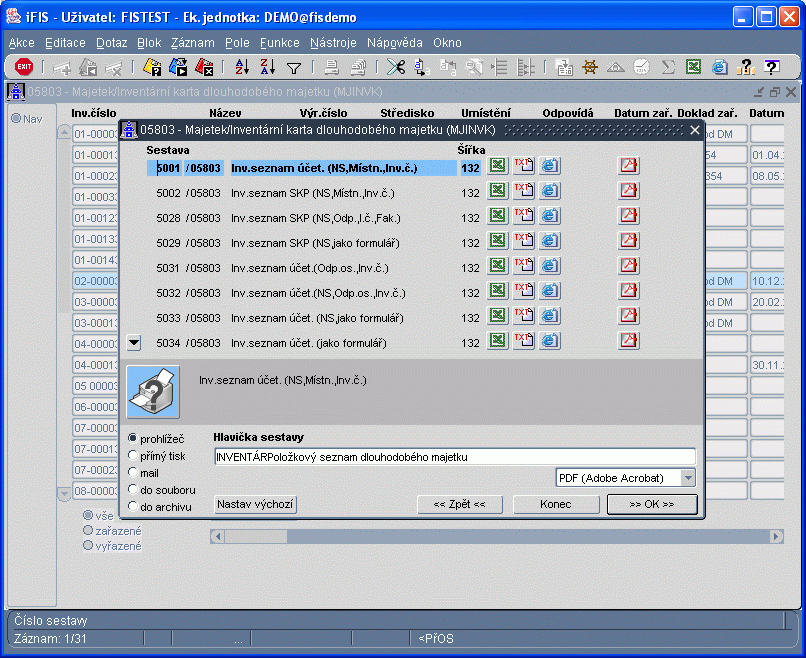Export report 5001 to Excel
Viewport: 806px width, 658px height.
[x=498, y=166]
